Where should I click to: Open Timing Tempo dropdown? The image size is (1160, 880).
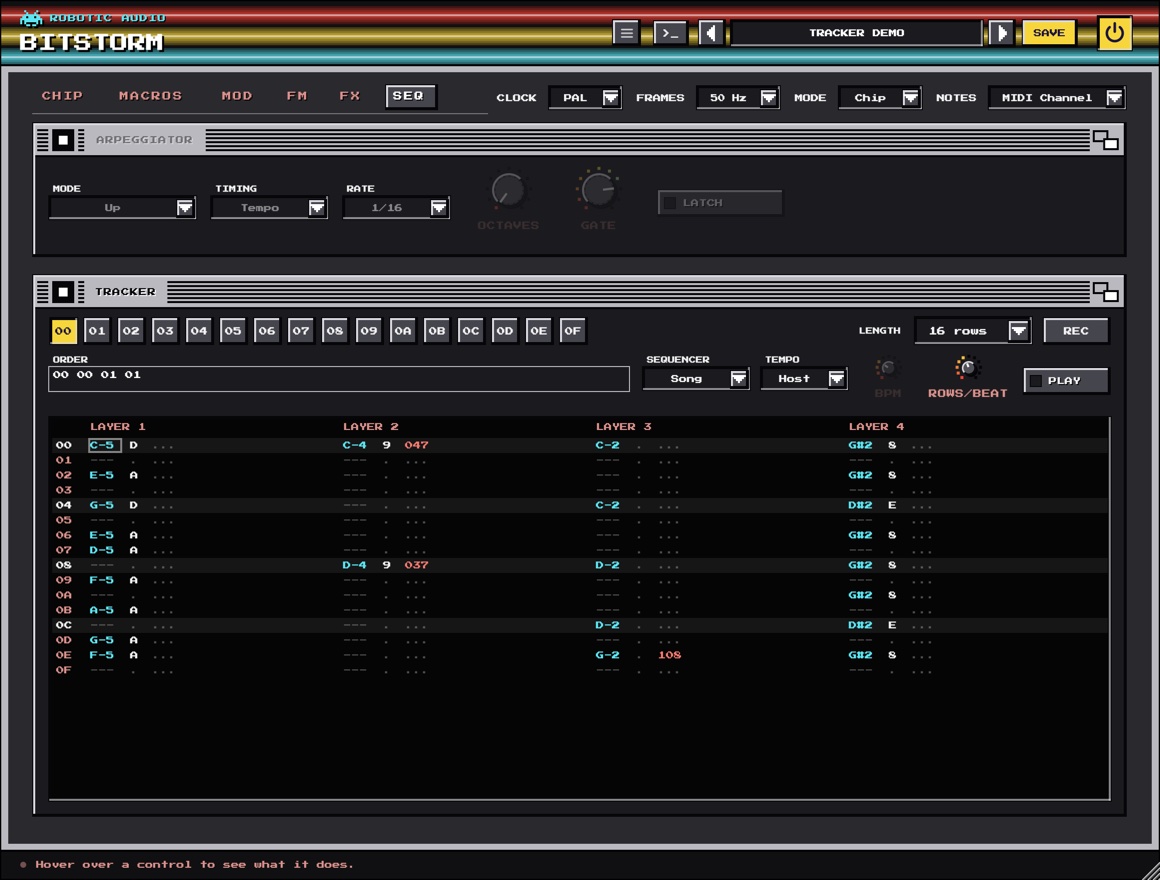269,208
